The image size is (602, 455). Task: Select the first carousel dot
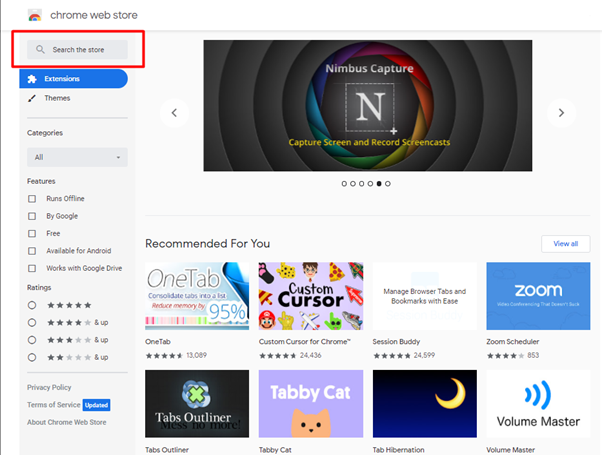tap(344, 184)
